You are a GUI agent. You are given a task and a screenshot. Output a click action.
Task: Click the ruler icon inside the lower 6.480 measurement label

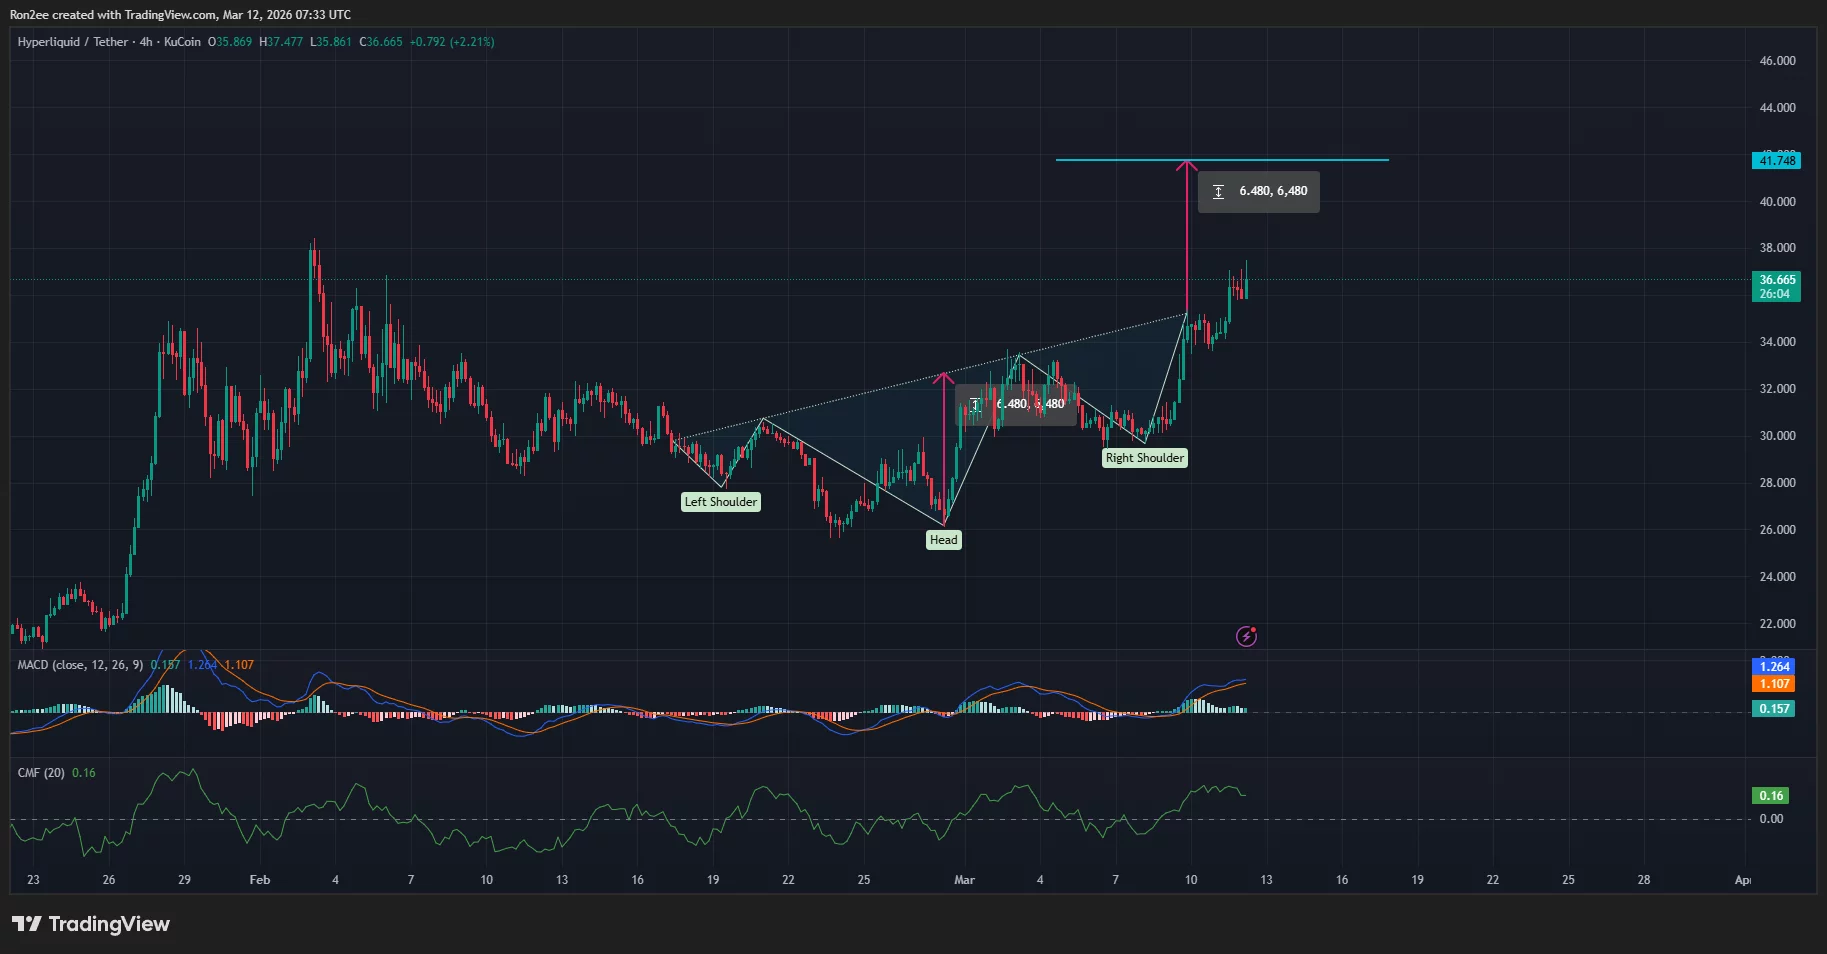pos(975,404)
